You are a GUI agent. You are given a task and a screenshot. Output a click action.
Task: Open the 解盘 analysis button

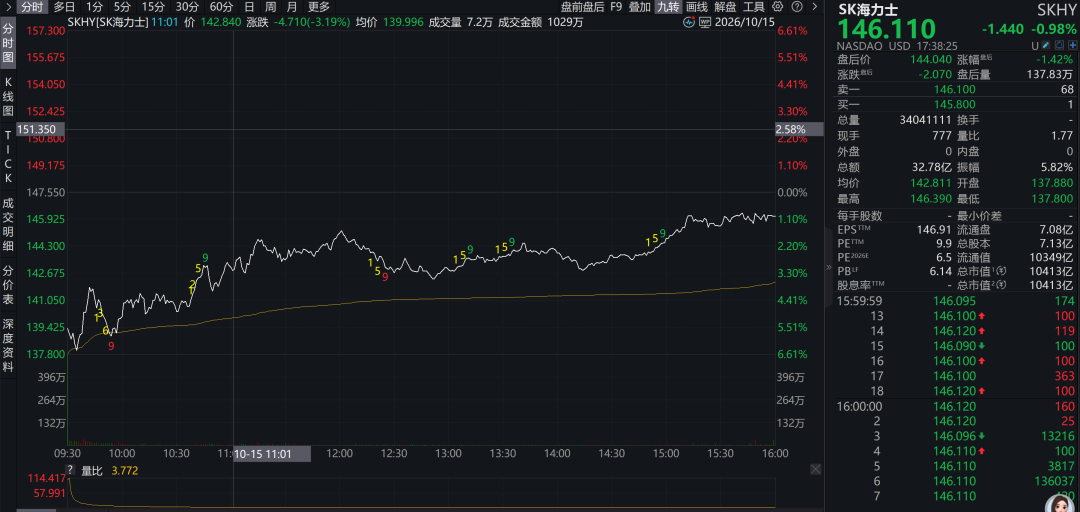[725, 7]
